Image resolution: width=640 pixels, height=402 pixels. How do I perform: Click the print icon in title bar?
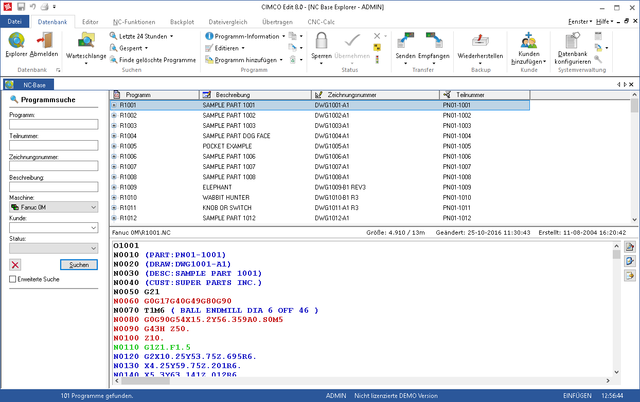tap(44, 7)
